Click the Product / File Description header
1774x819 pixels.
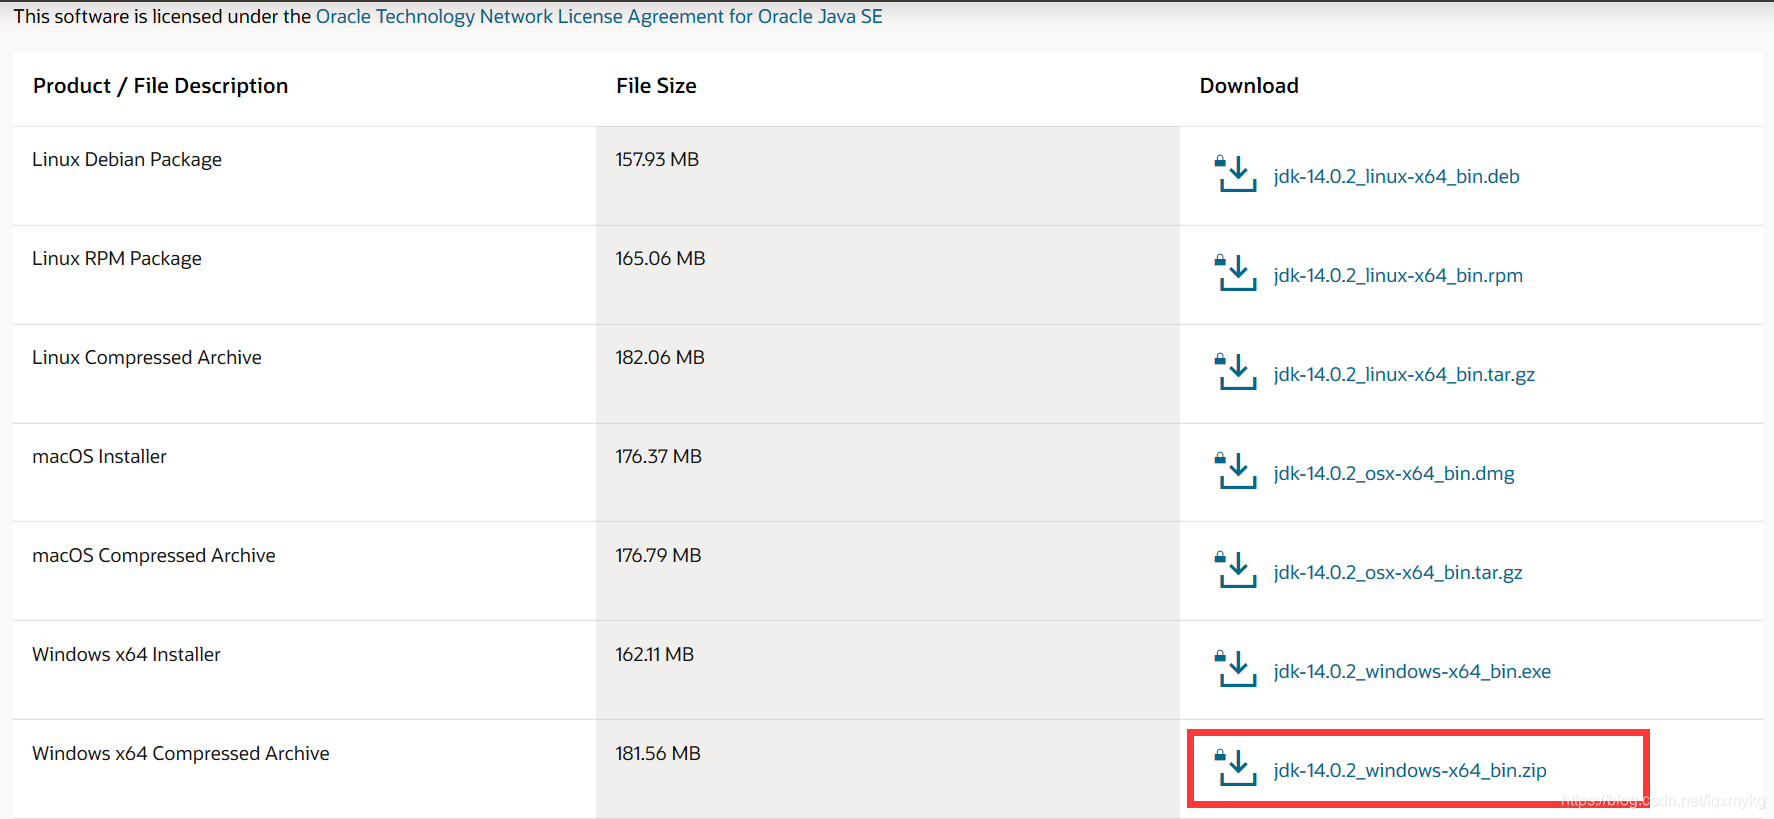(160, 86)
